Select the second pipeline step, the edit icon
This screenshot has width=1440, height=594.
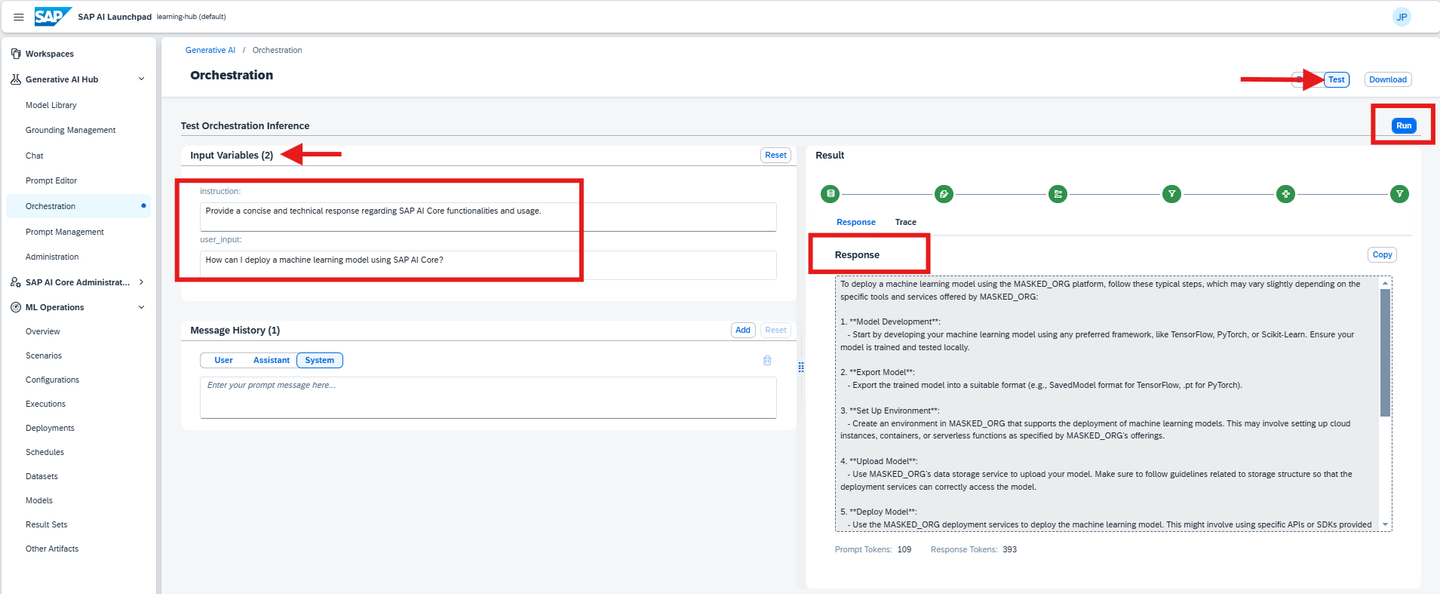pos(943,194)
